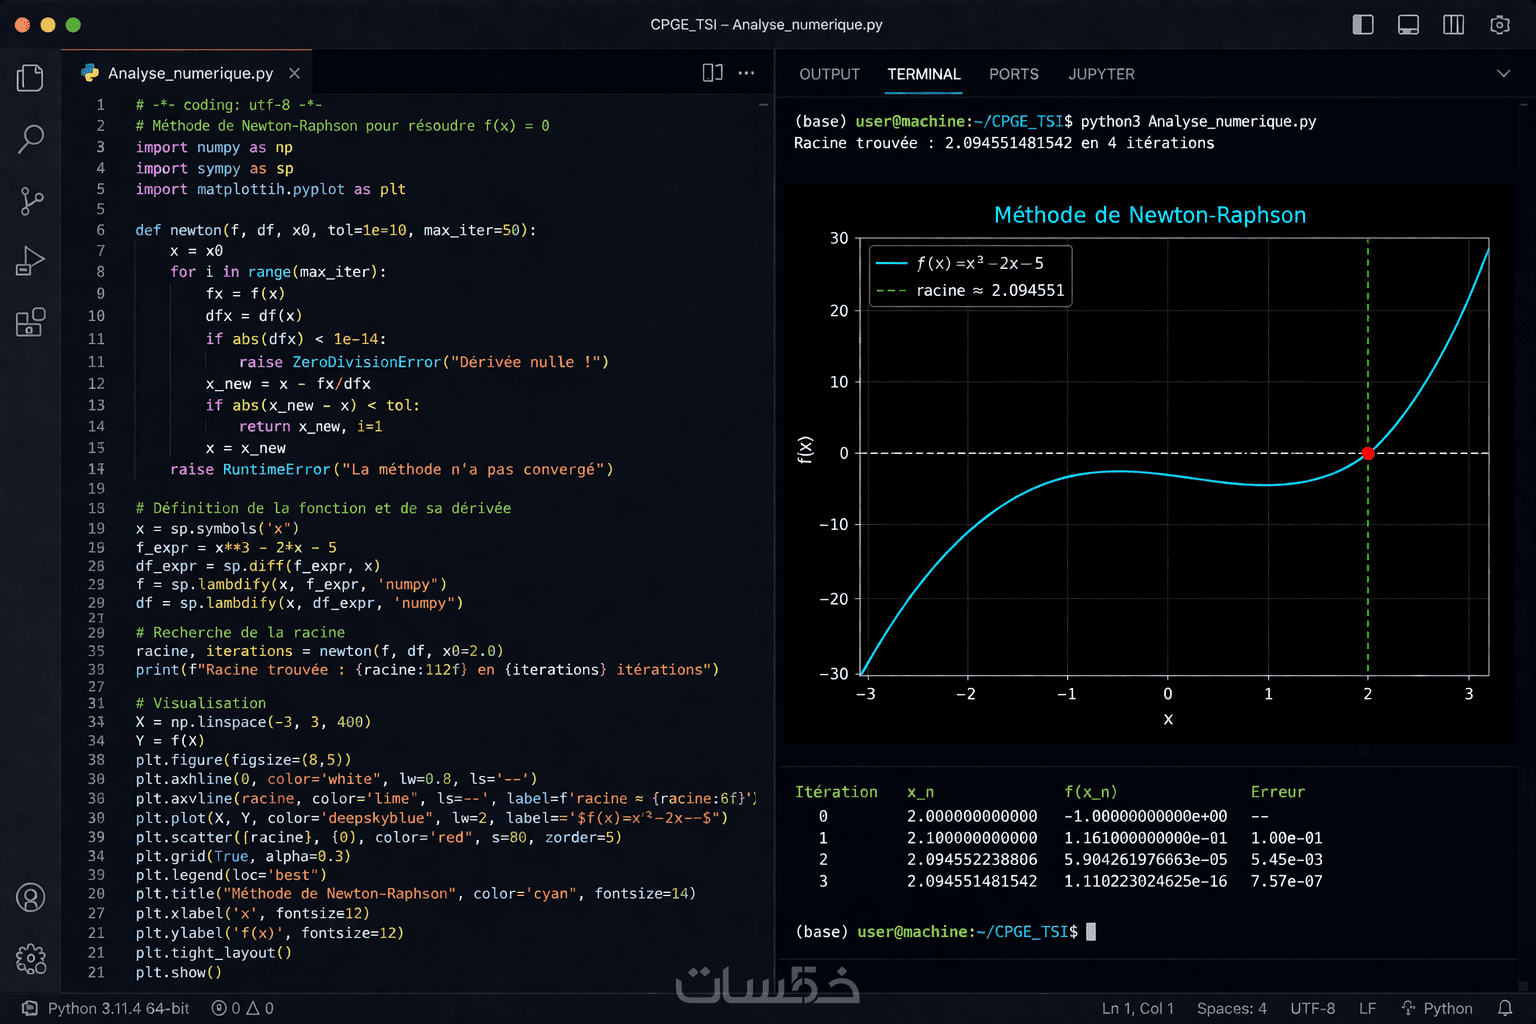1536x1024 pixels.
Task: Select encoding UTF-8 in status bar
Action: pos(1312,1008)
